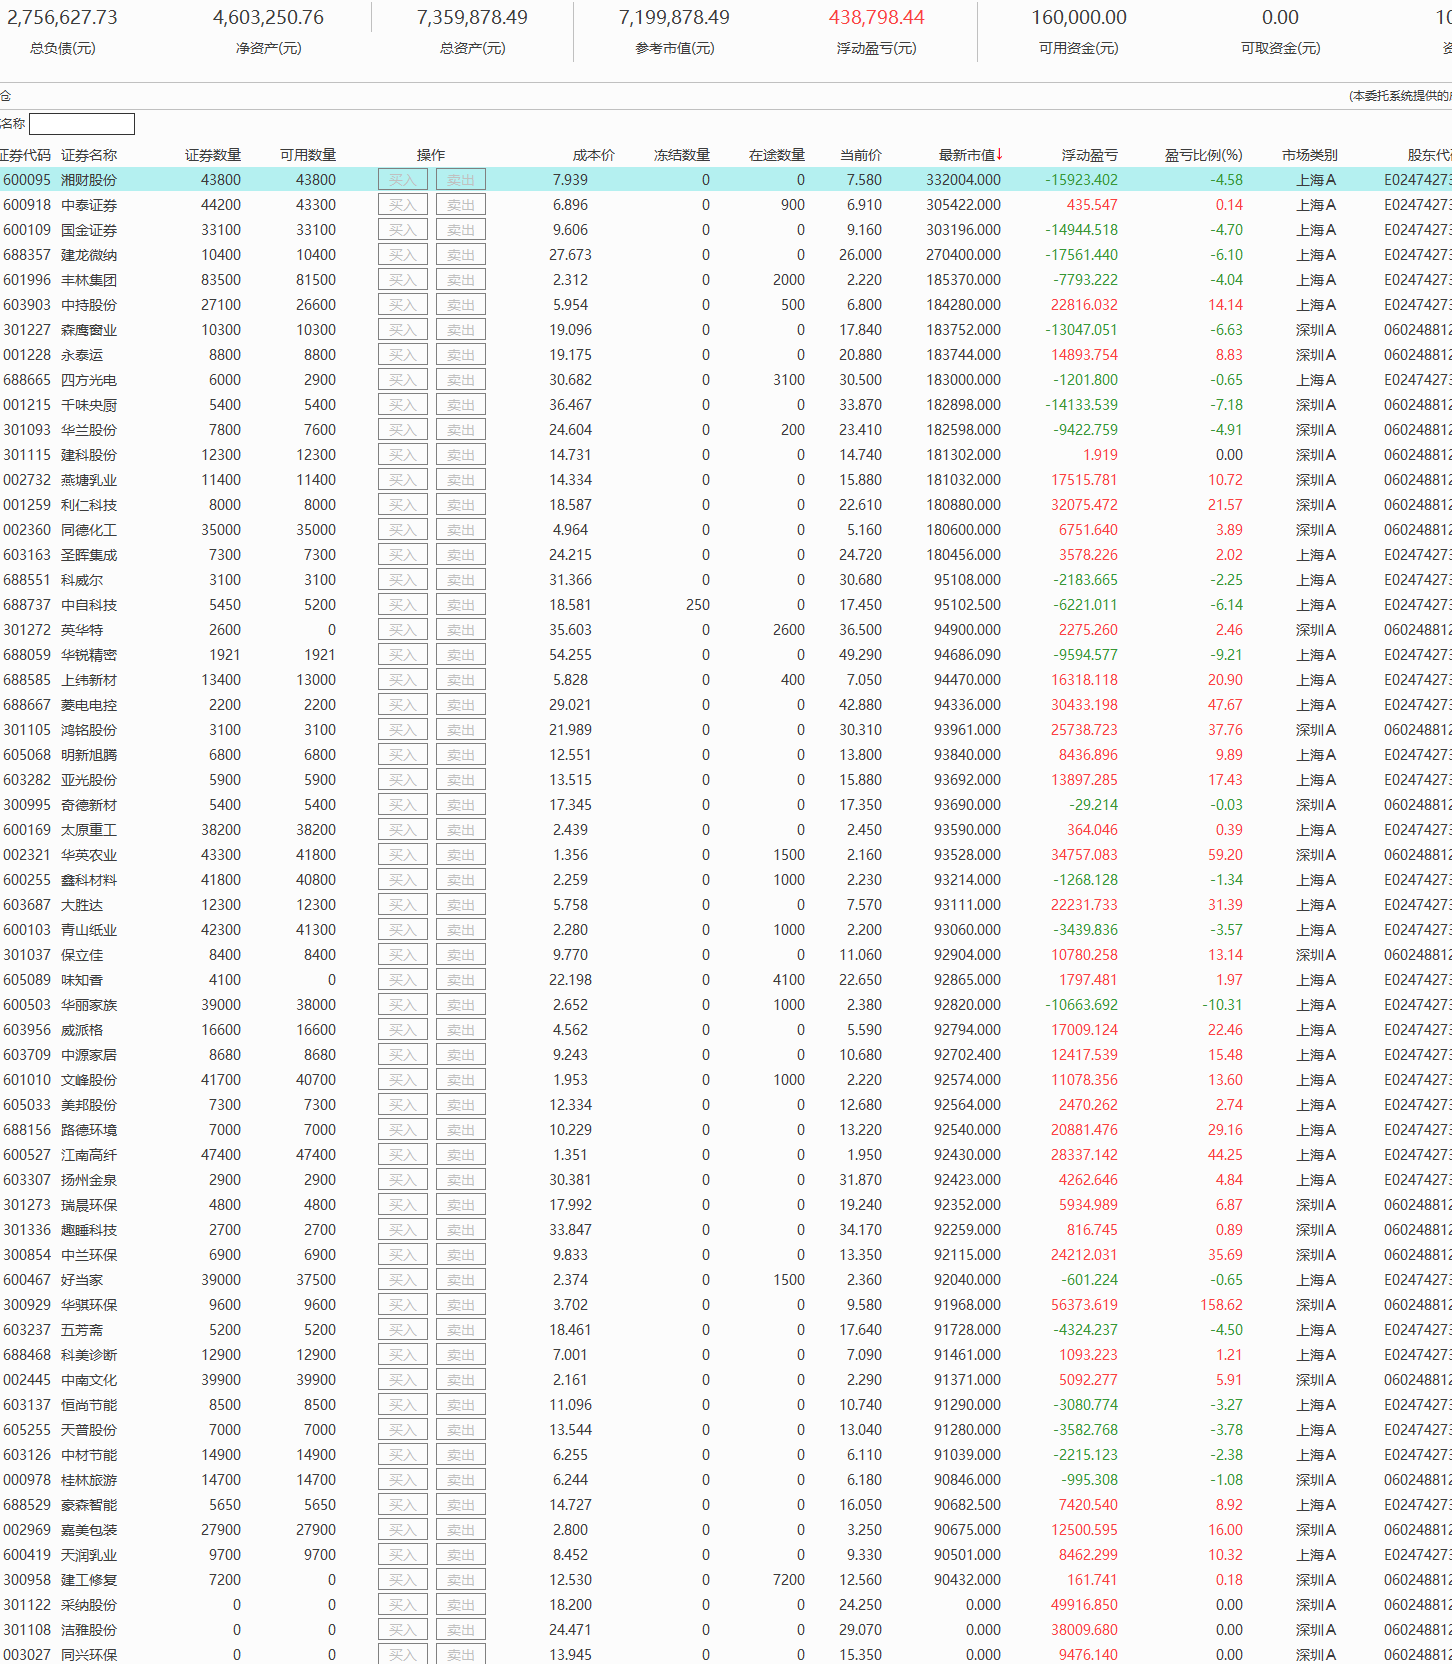Select the 英华特 stock name

click(x=82, y=630)
